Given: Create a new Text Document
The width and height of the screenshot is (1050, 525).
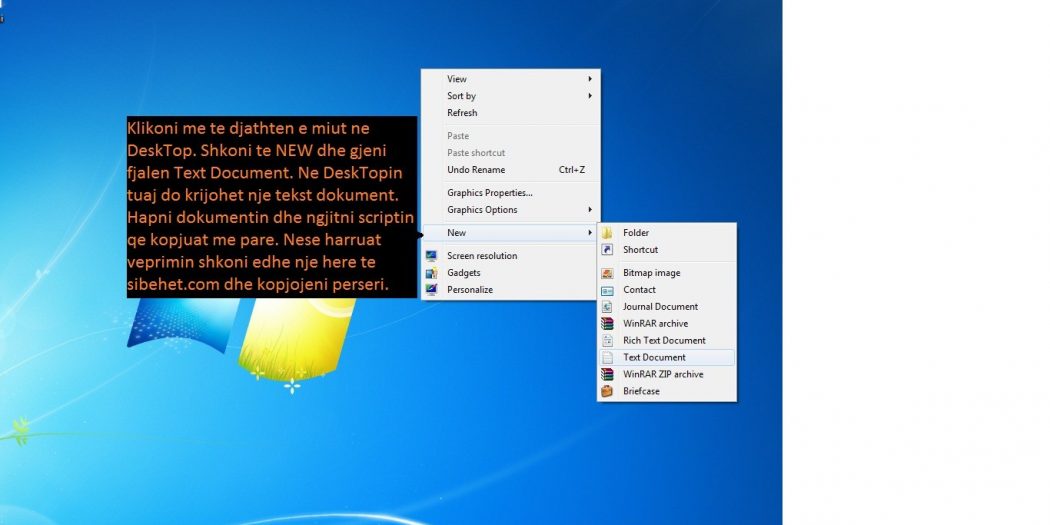Looking at the screenshot, I should click(667, 358).
